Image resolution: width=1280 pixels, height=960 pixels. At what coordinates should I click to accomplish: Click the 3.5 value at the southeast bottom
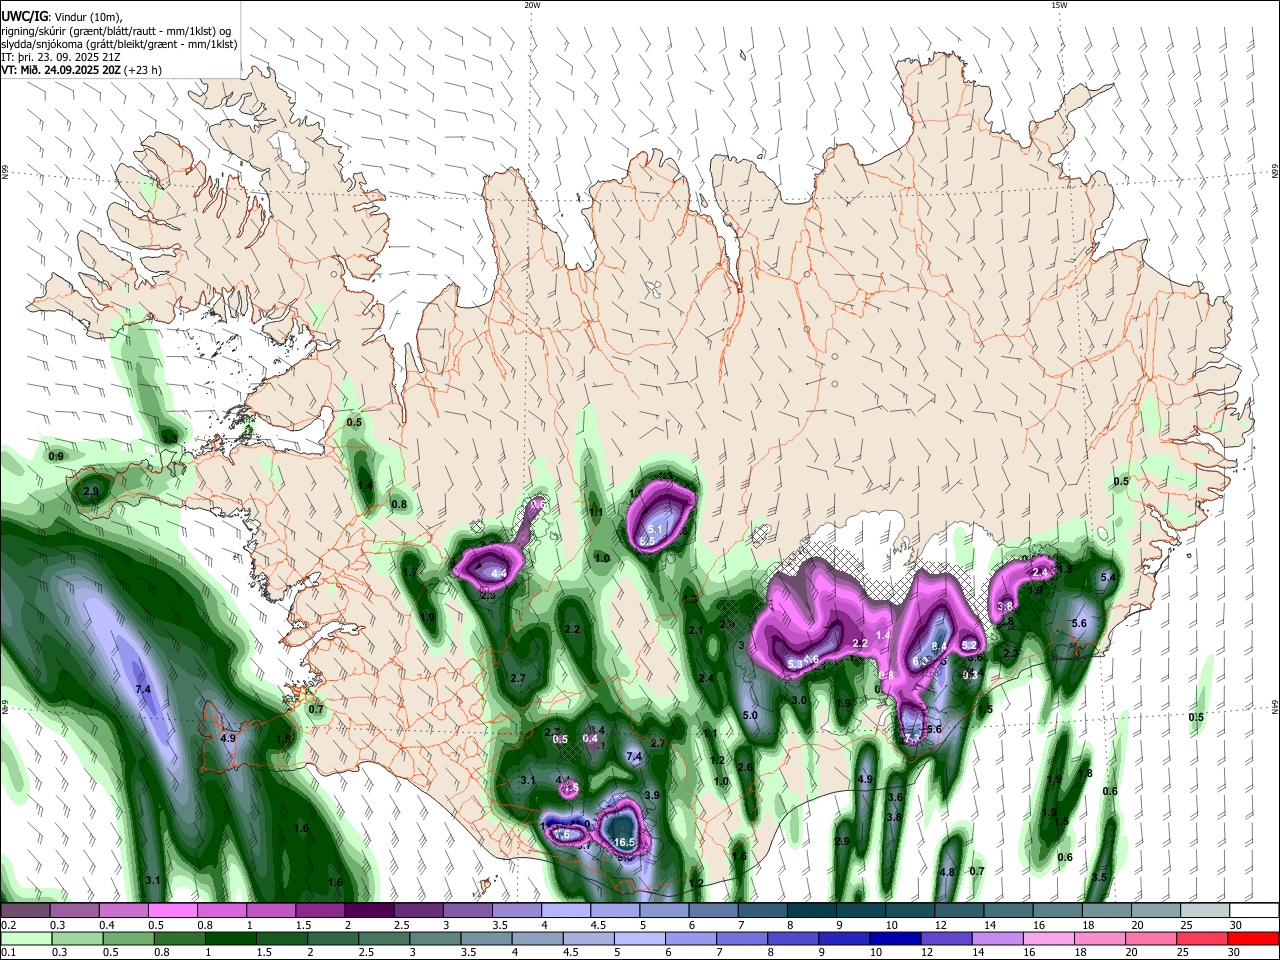point(1099,876)
